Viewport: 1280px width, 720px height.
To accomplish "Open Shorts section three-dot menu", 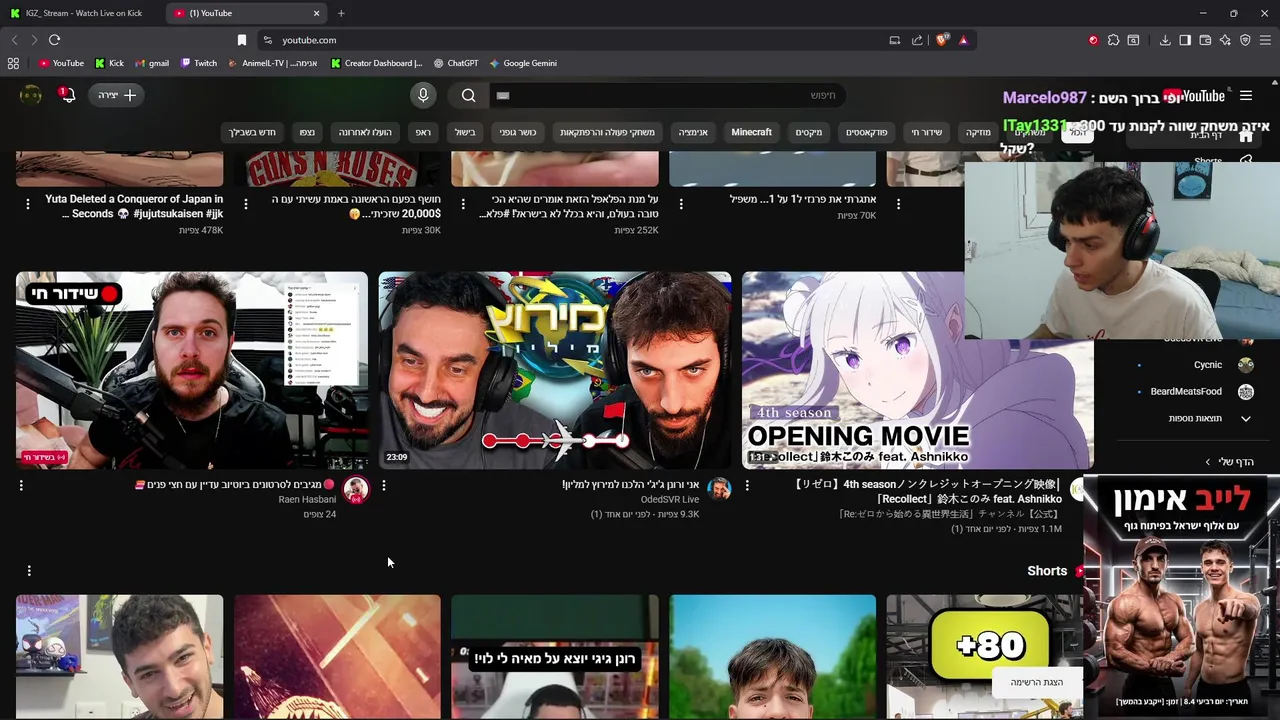I will coord(29,570).
